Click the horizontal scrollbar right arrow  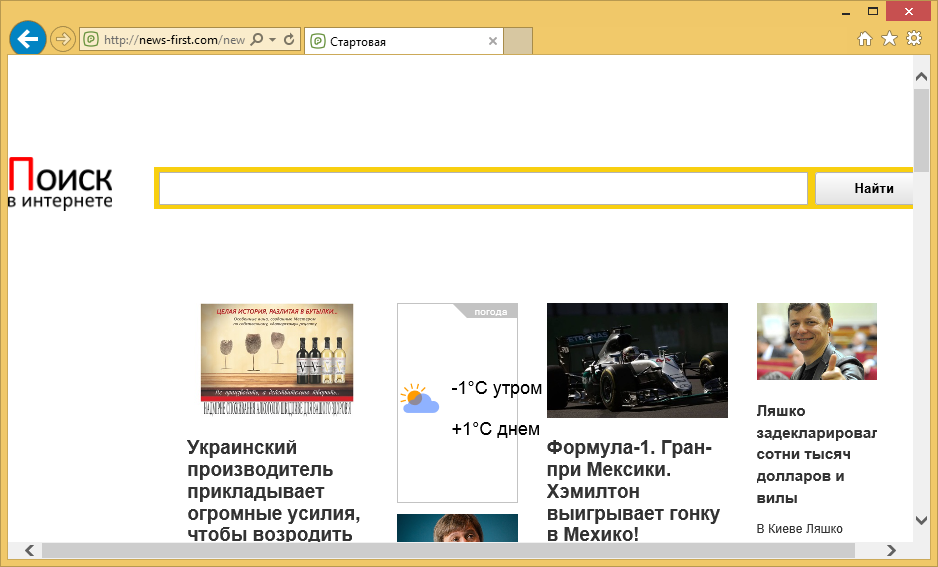click(891, 550)
